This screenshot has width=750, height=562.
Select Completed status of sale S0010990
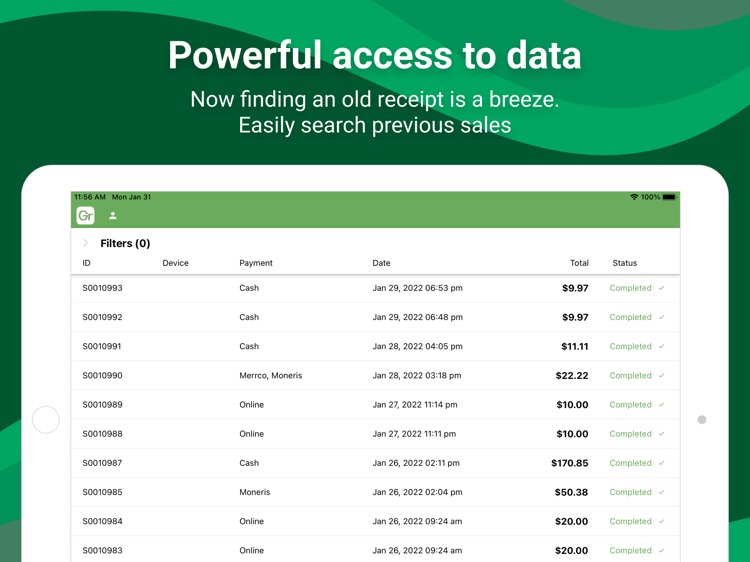pyautogui.click(x=630, y=375)
